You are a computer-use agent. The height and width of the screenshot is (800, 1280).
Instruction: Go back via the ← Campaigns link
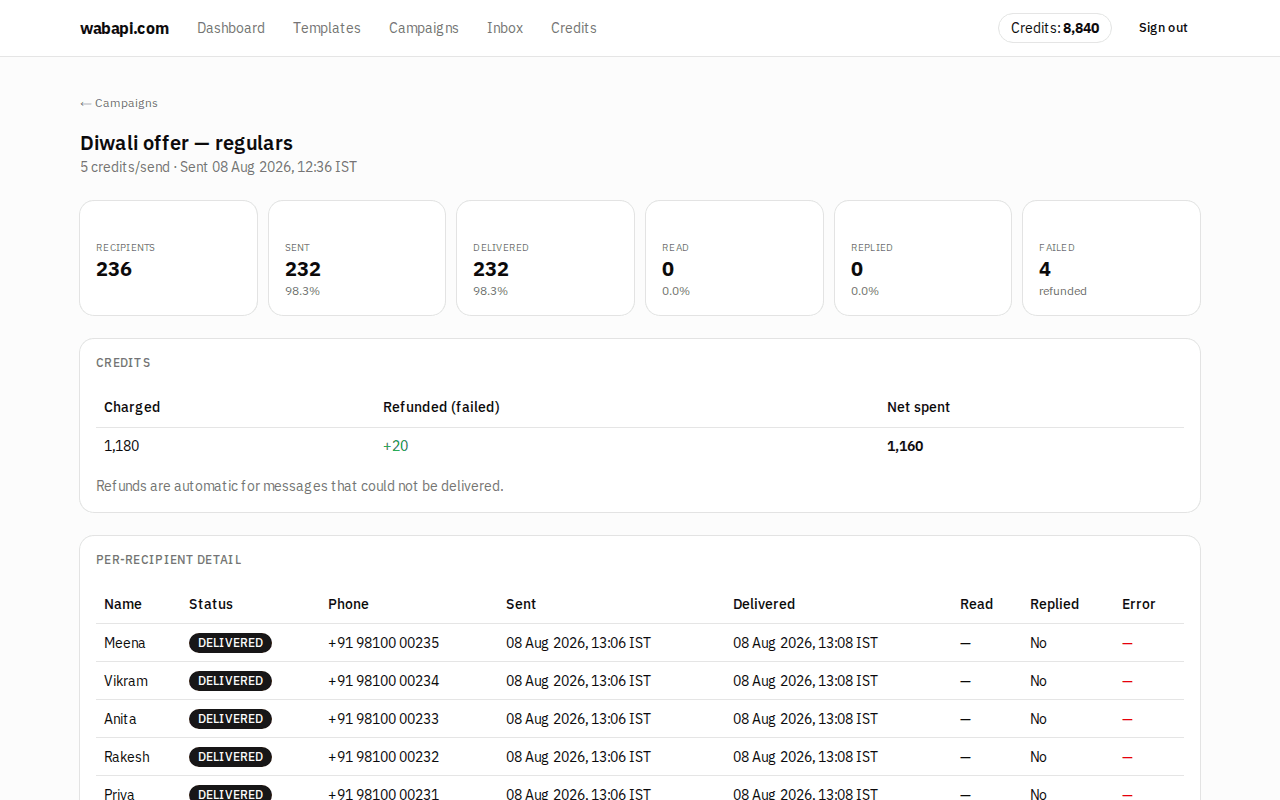coord(119,103)
